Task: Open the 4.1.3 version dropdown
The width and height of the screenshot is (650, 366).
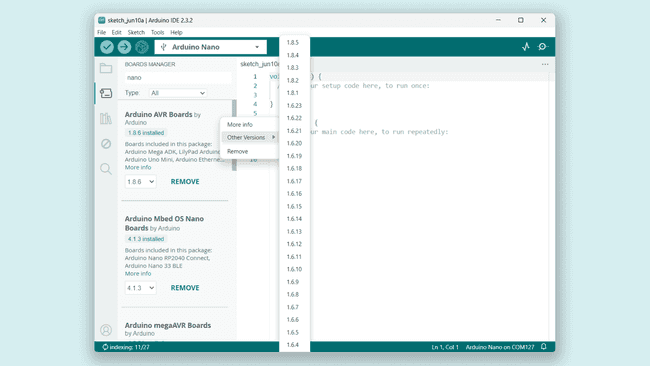Action: (x=141, y=288)
